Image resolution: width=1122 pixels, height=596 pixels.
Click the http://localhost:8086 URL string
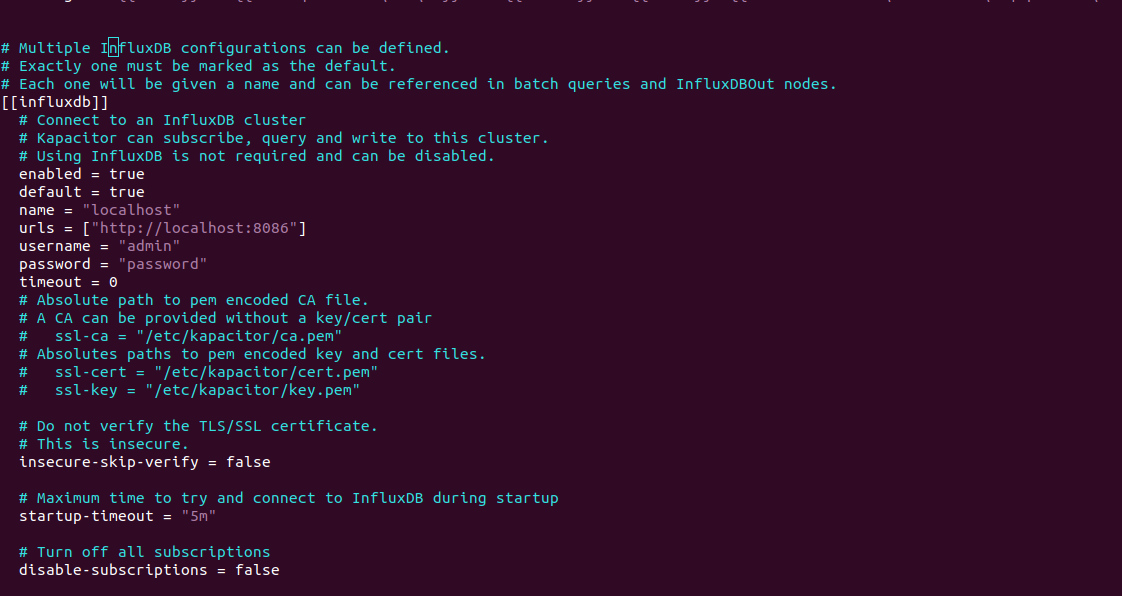(x=194, y=228)
